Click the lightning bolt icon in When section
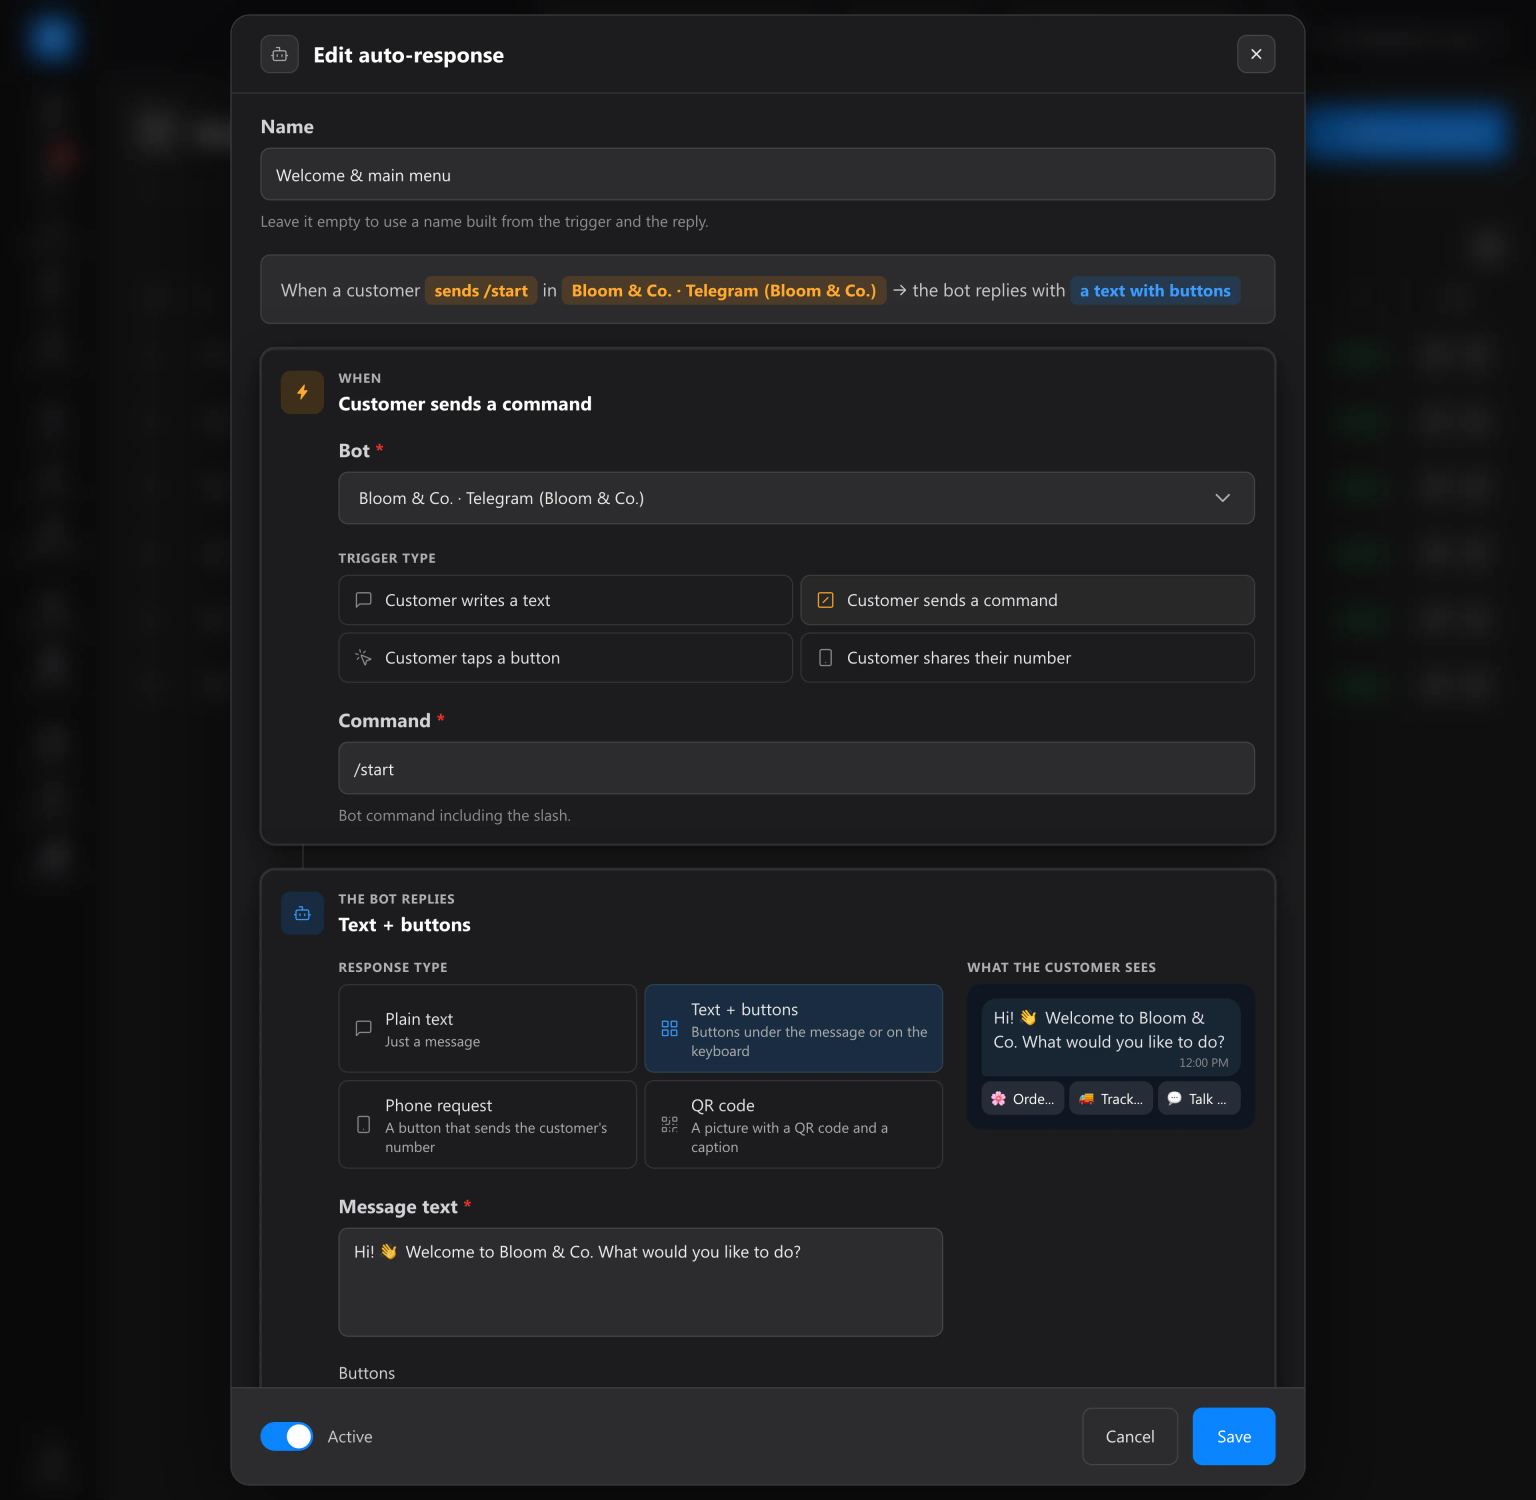This screenshot has width=1536, height=1500. (x=302, y=392)
